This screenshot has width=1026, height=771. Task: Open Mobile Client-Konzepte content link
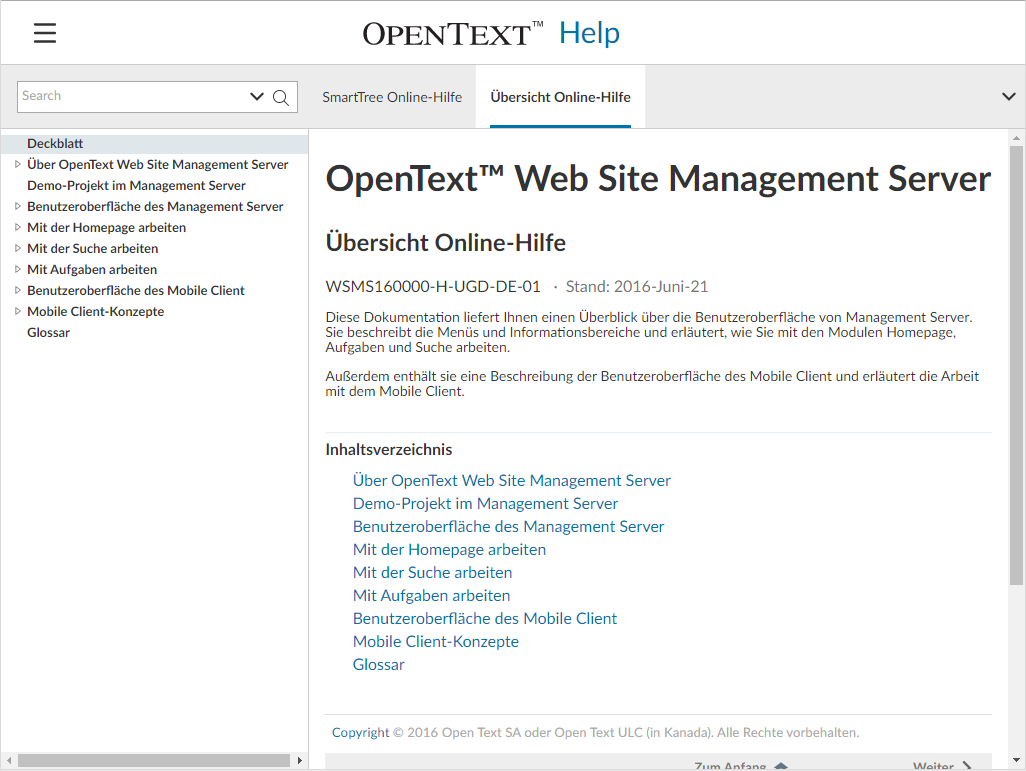(x=436, y=641)
